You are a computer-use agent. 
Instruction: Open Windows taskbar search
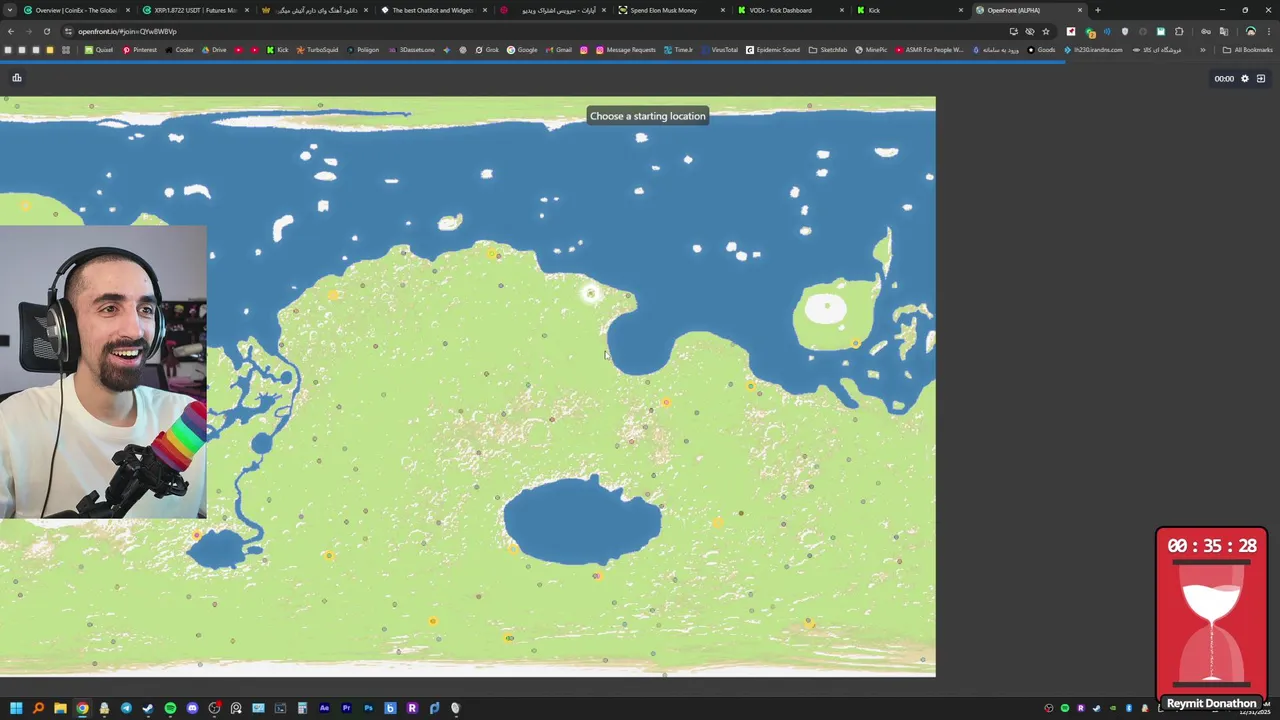pos(38,708)
